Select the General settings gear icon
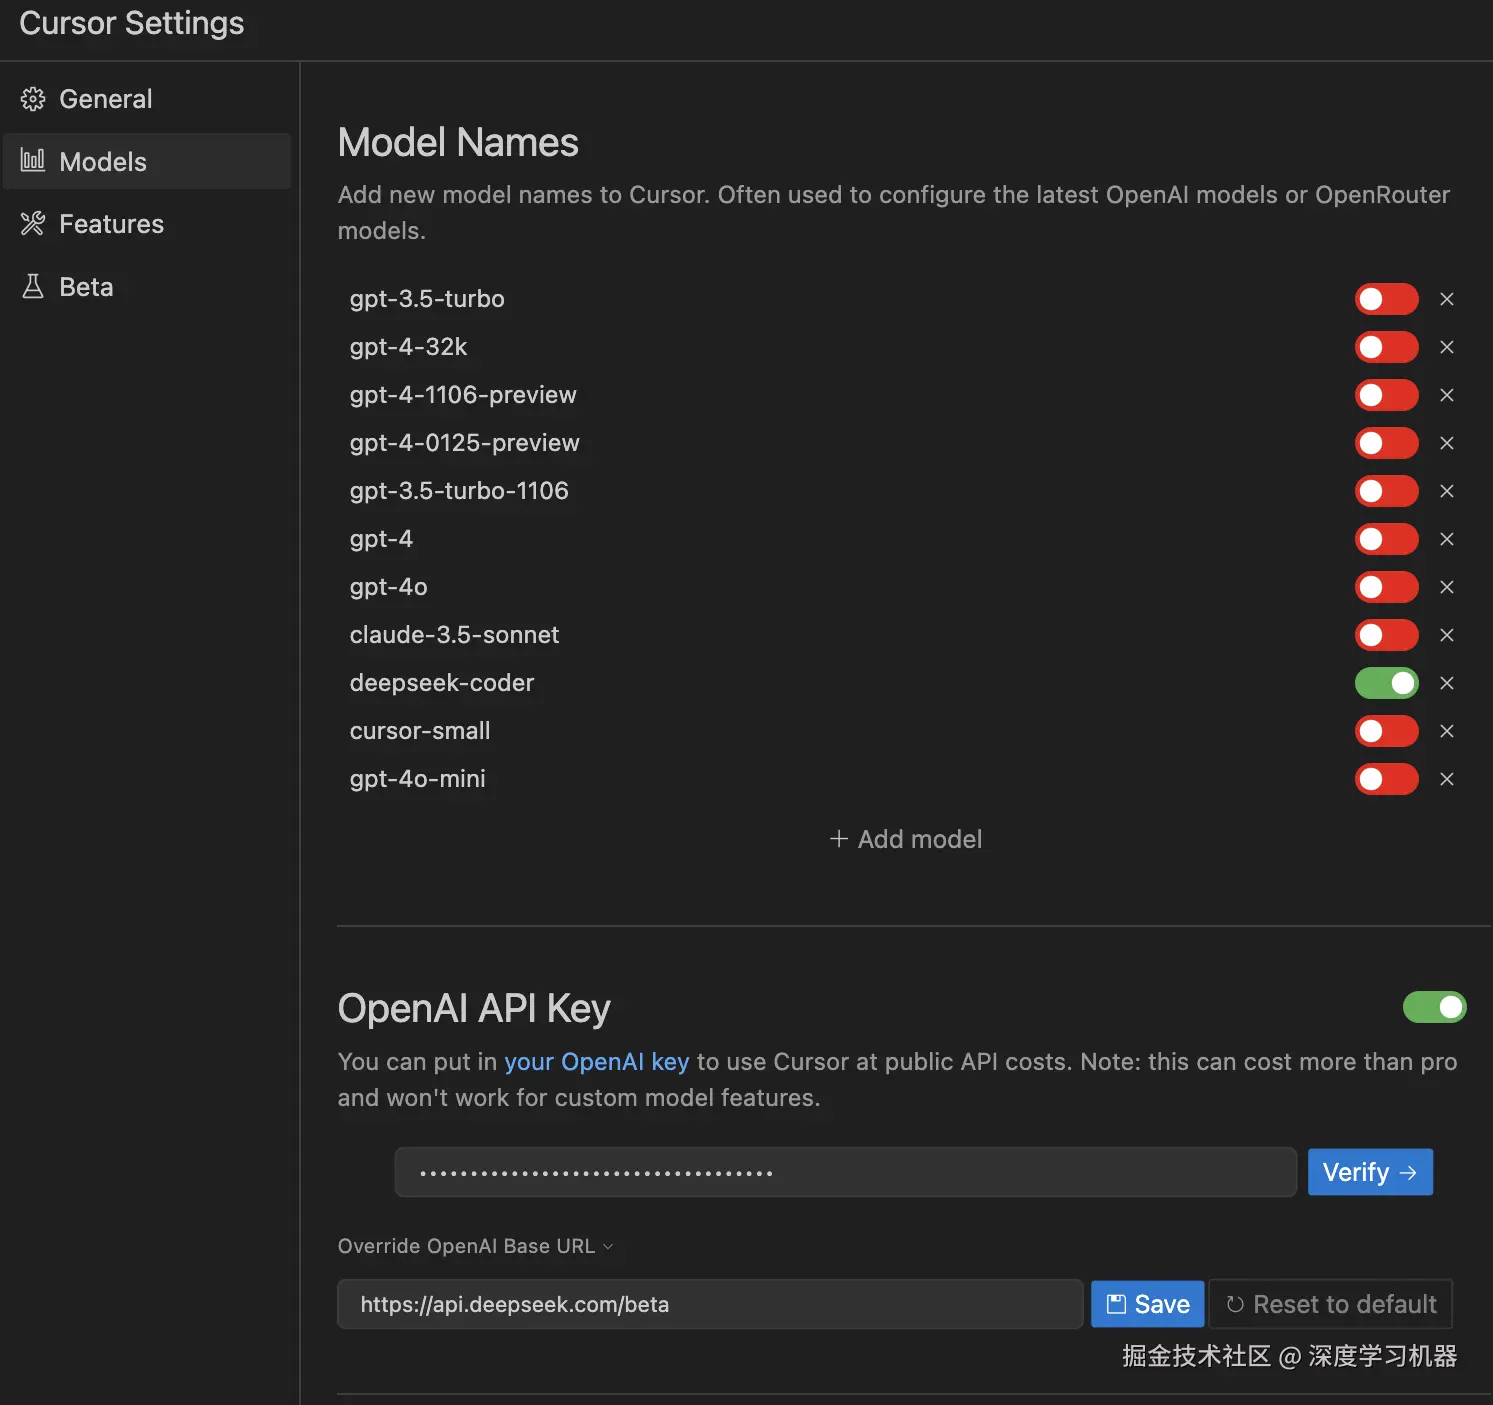 coord(32,98)
